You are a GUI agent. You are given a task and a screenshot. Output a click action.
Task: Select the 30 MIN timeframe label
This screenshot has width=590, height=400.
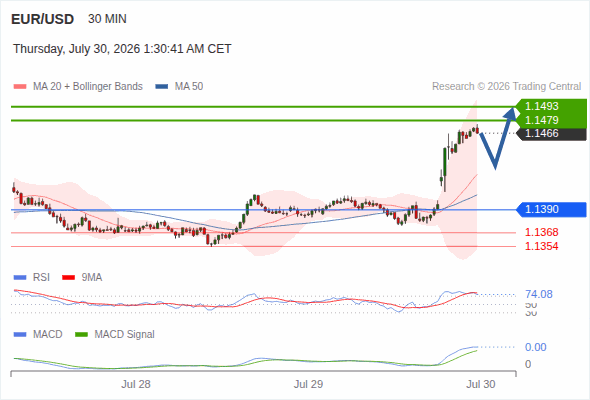click(x=107, y=19)
